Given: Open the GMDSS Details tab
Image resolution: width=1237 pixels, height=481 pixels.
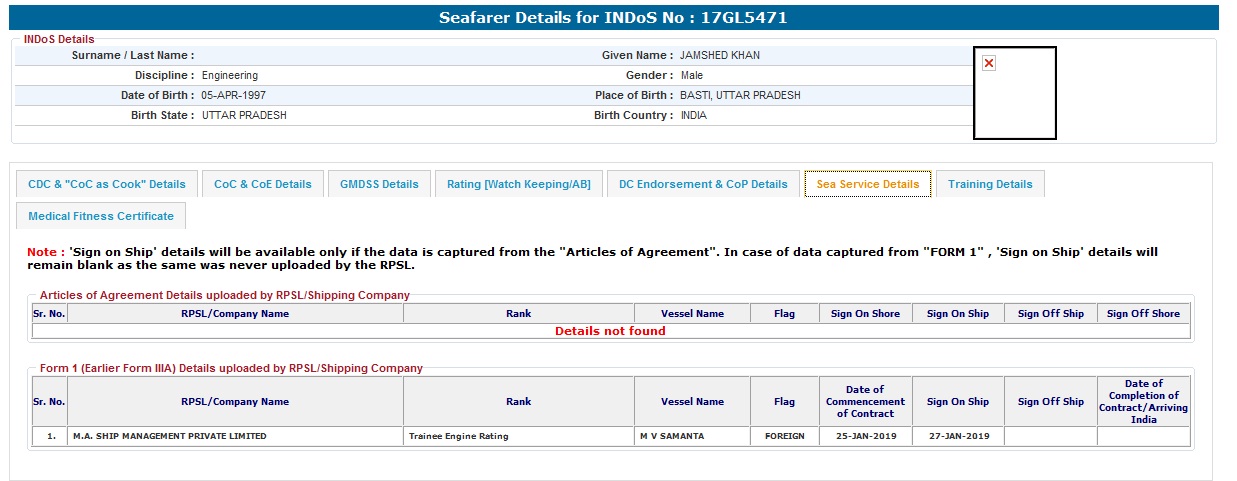Looking at the screenshot, I should coord(379,184).
